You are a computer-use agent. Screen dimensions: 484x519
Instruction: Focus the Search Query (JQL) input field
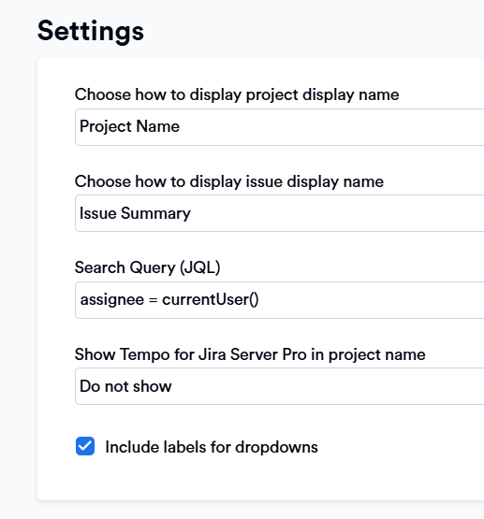(x=279, y=300)
